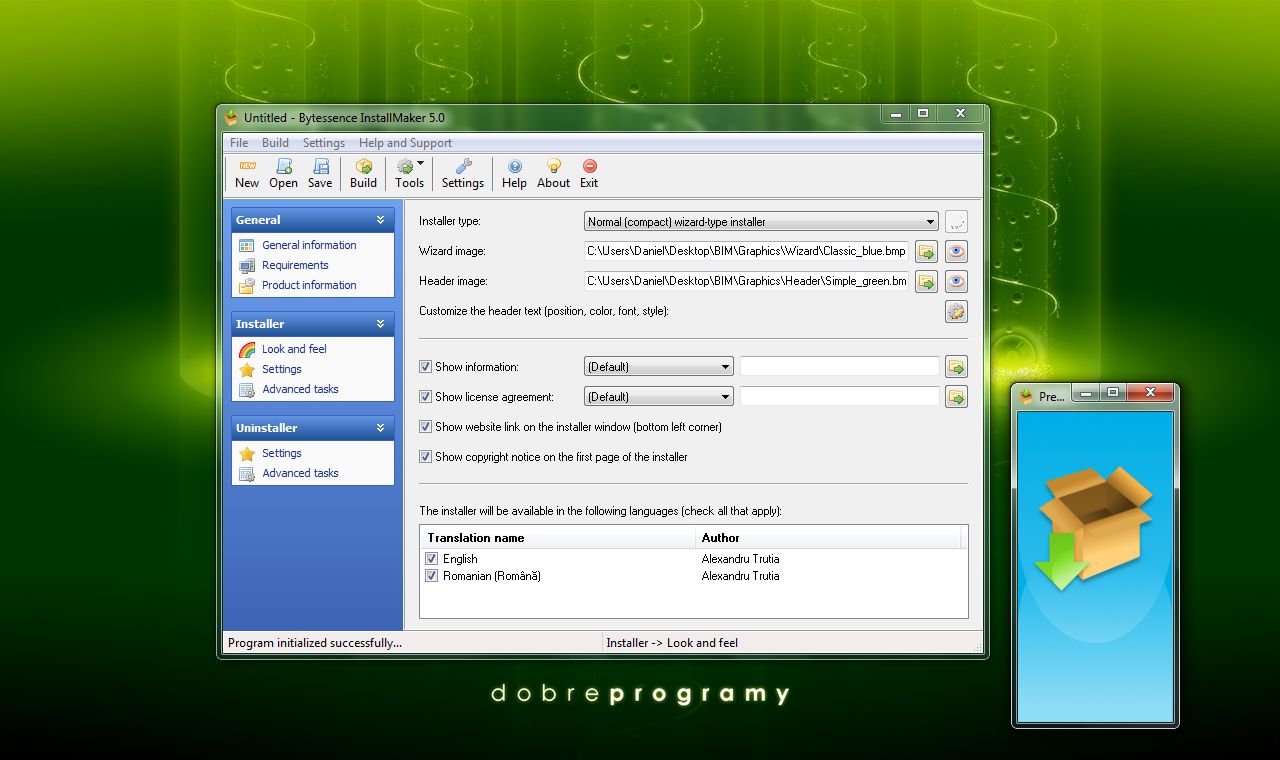Screen dimensions: 1280x760
Task: Uncheck the English language checkbox
Action: (432, 559)
